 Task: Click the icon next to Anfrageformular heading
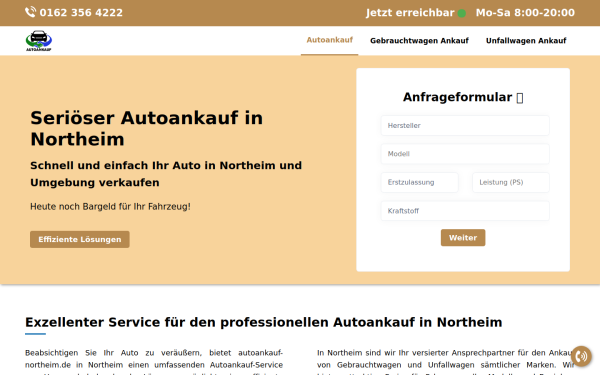coord(520,98)
